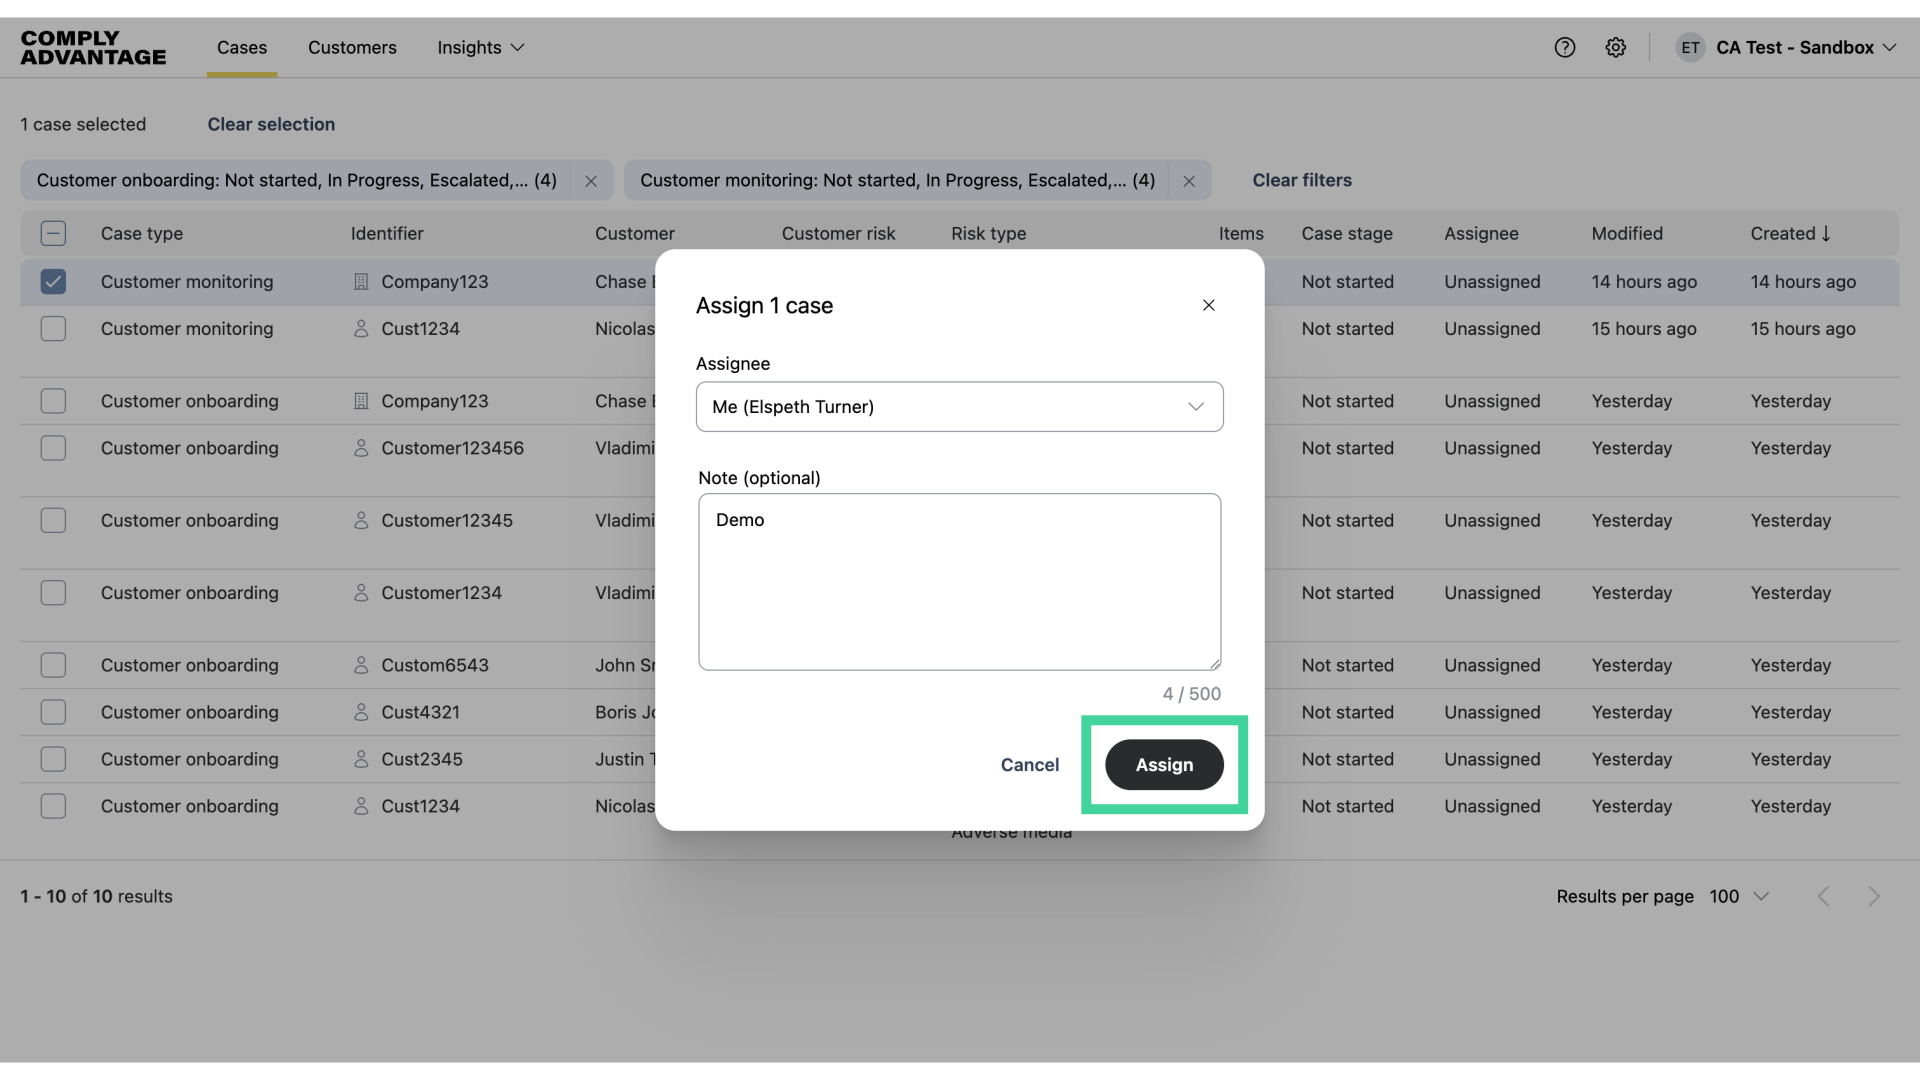Viewport: 1920px width, 1080px height.
Task: Click the Assign button
Action: pyautogui.click(x=1163, y=764)
